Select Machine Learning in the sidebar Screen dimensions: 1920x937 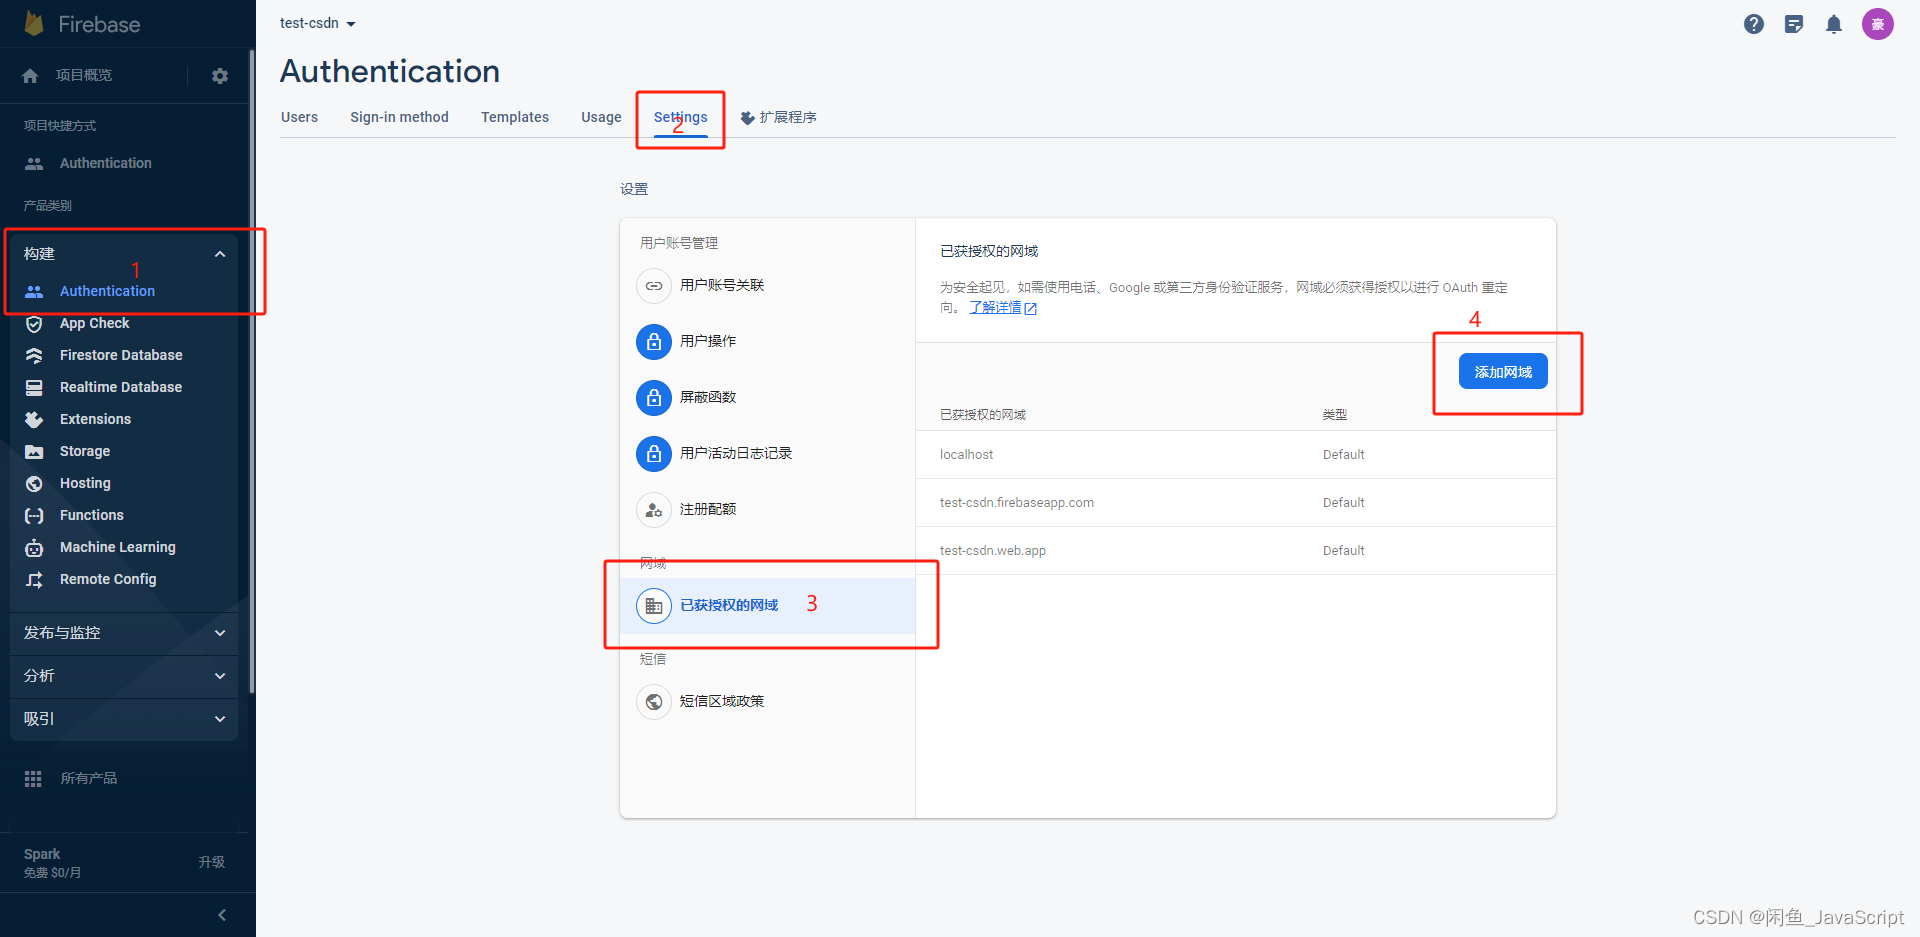point(118,548)
